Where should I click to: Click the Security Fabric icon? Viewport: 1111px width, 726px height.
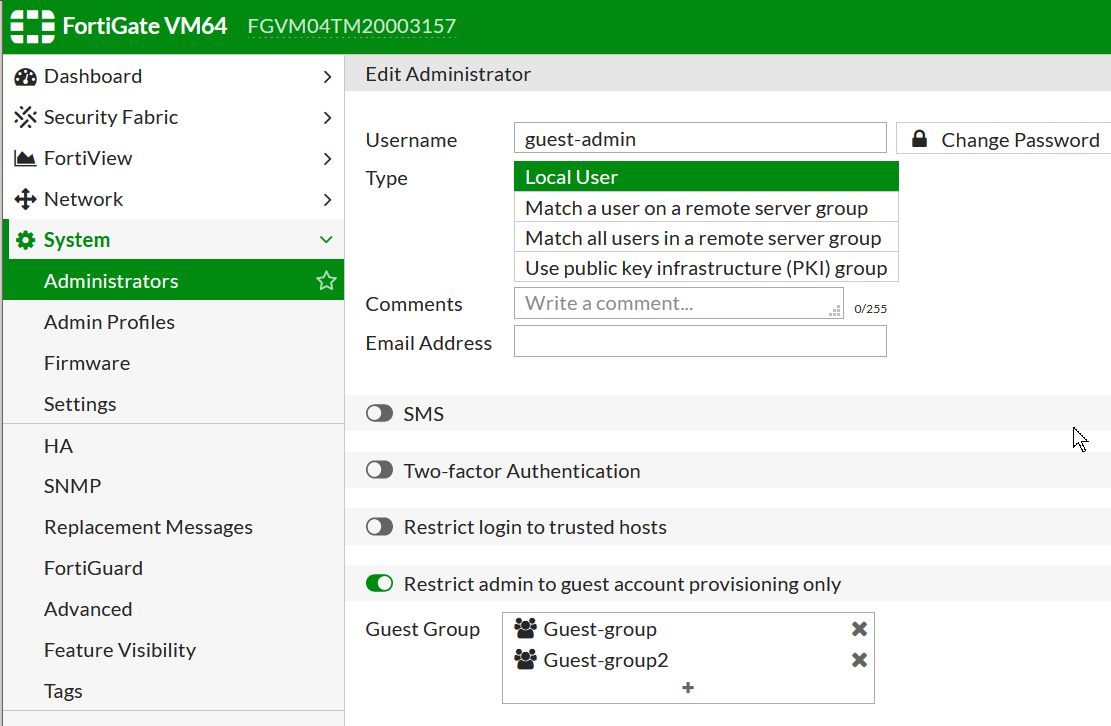pyautogui.click(x=26, y=118)
